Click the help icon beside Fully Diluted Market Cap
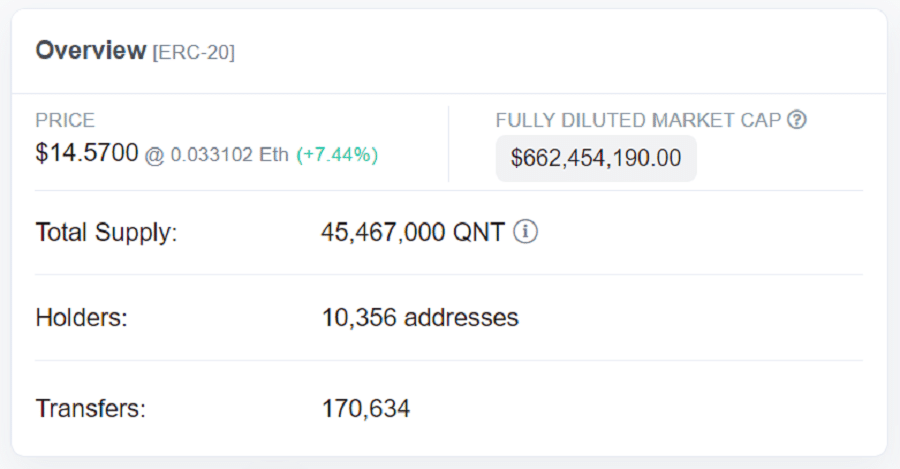This screenshot has width=900, height=469. [x=797, y=120]
